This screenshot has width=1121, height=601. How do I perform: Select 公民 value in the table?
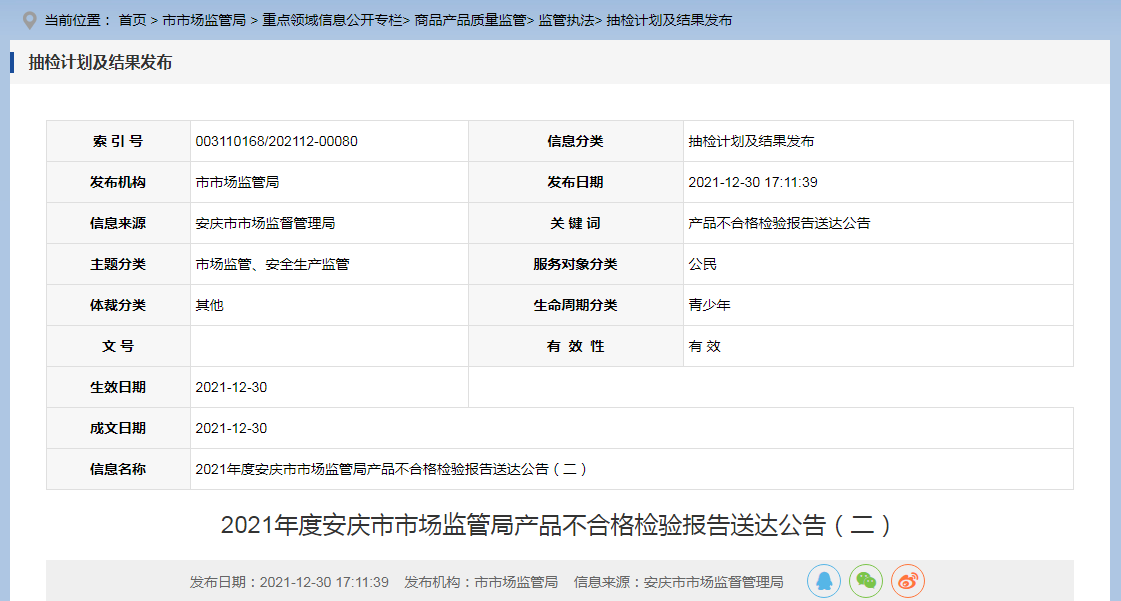point(702,264)
